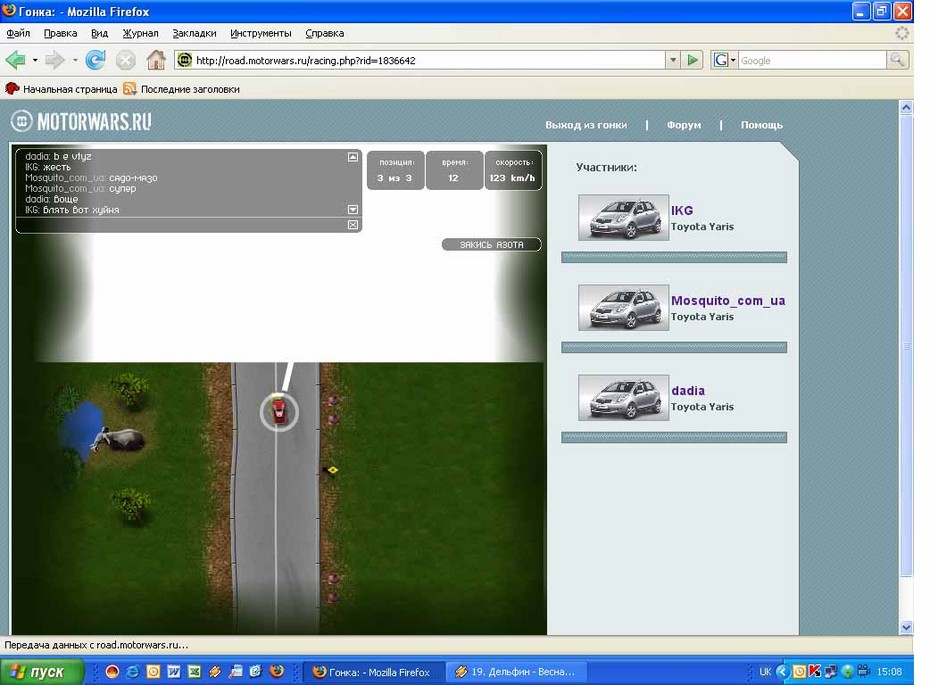This screenshot has height=685, width=930.
Task: Click the Motorwars site logo
Action: [81, 122]
